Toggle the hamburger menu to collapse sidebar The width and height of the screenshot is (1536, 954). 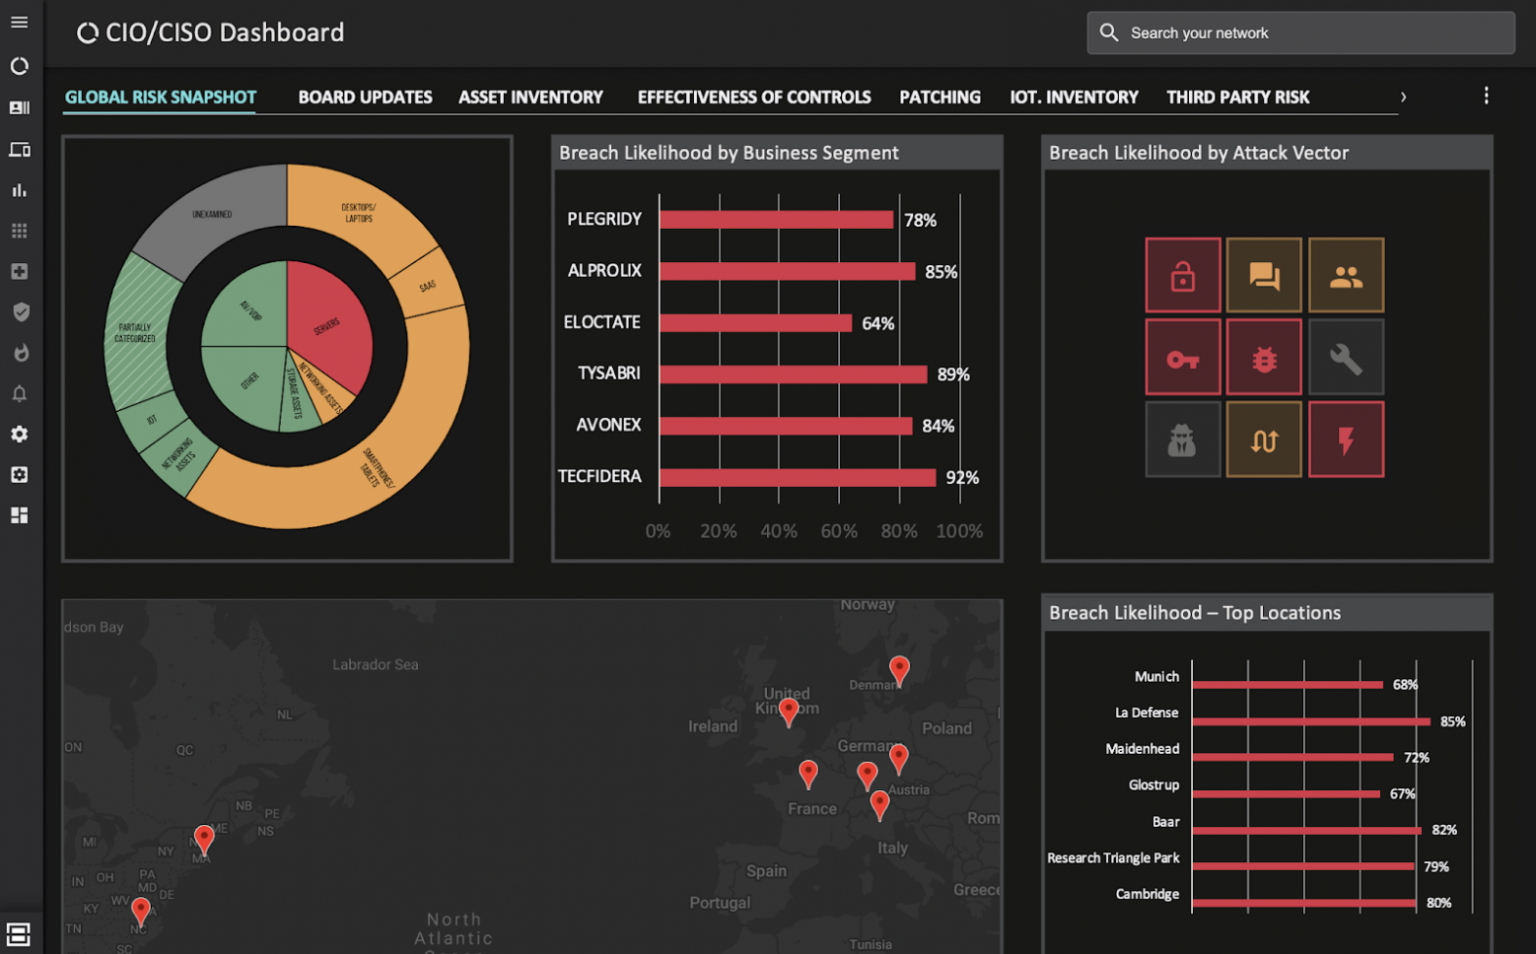19,21
